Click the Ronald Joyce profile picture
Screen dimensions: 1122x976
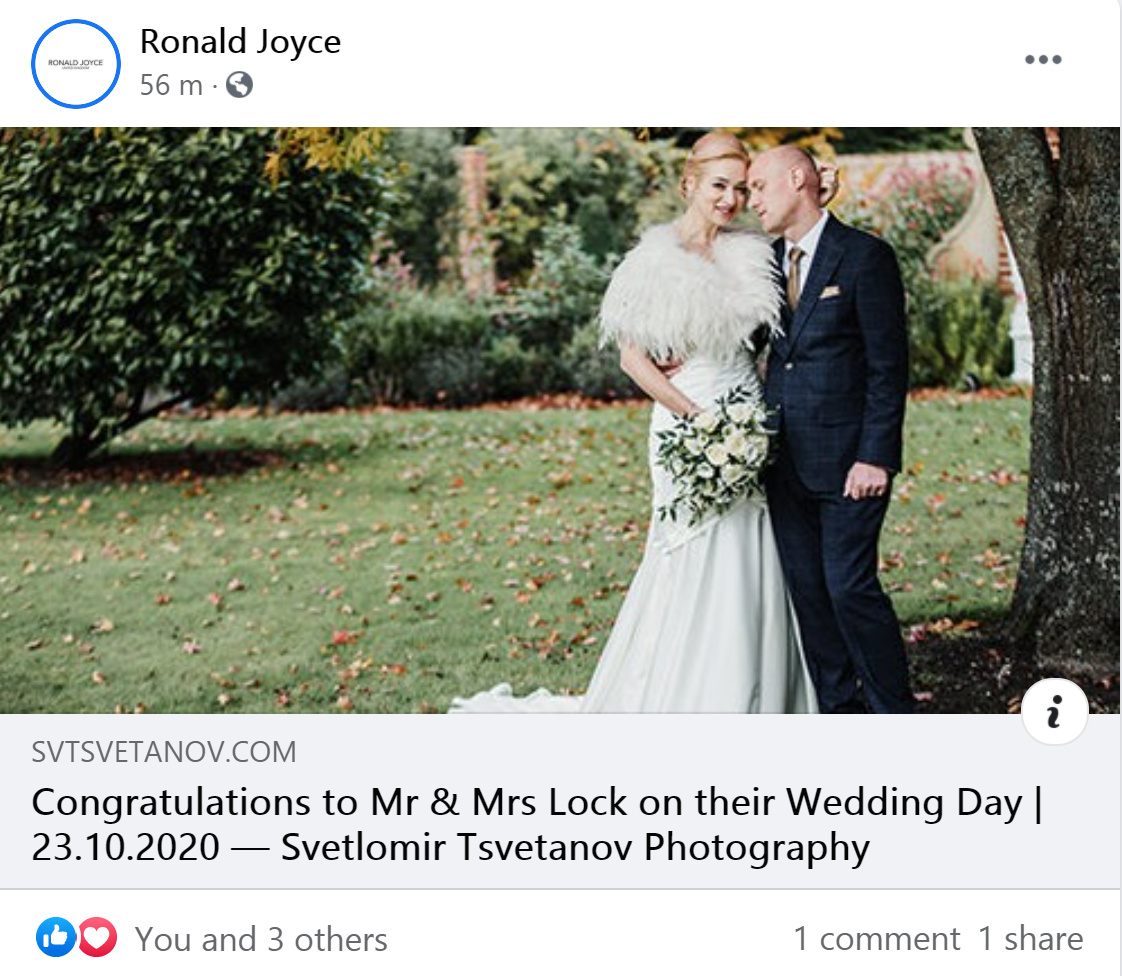tap(76, 64)
